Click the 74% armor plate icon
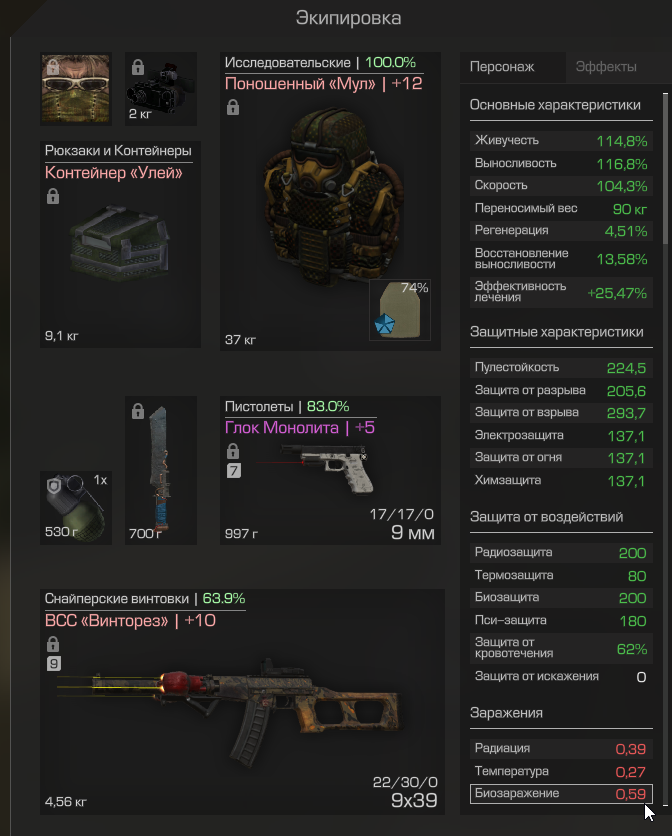Viewport: 672px width, 836px height. pyautogui.click(x=399, y=310)
